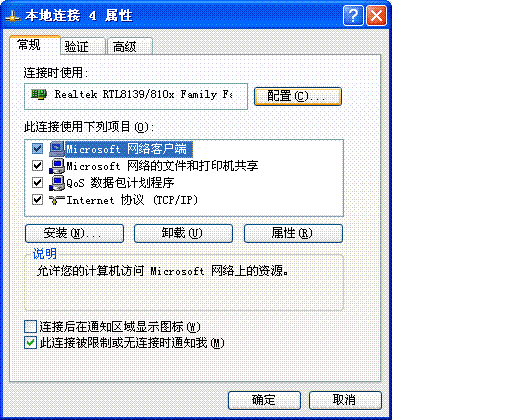Click the 安装(N)... button
Image resolution: width=512 pixels, height=420 pixels.
(x=74, y=233)
